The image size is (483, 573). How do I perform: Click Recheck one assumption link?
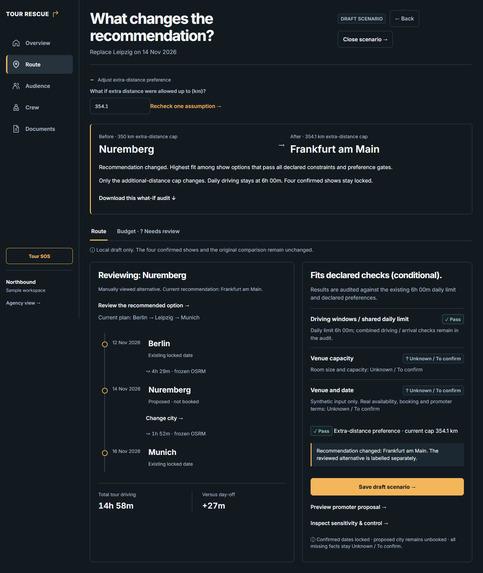tap(186, 106)
